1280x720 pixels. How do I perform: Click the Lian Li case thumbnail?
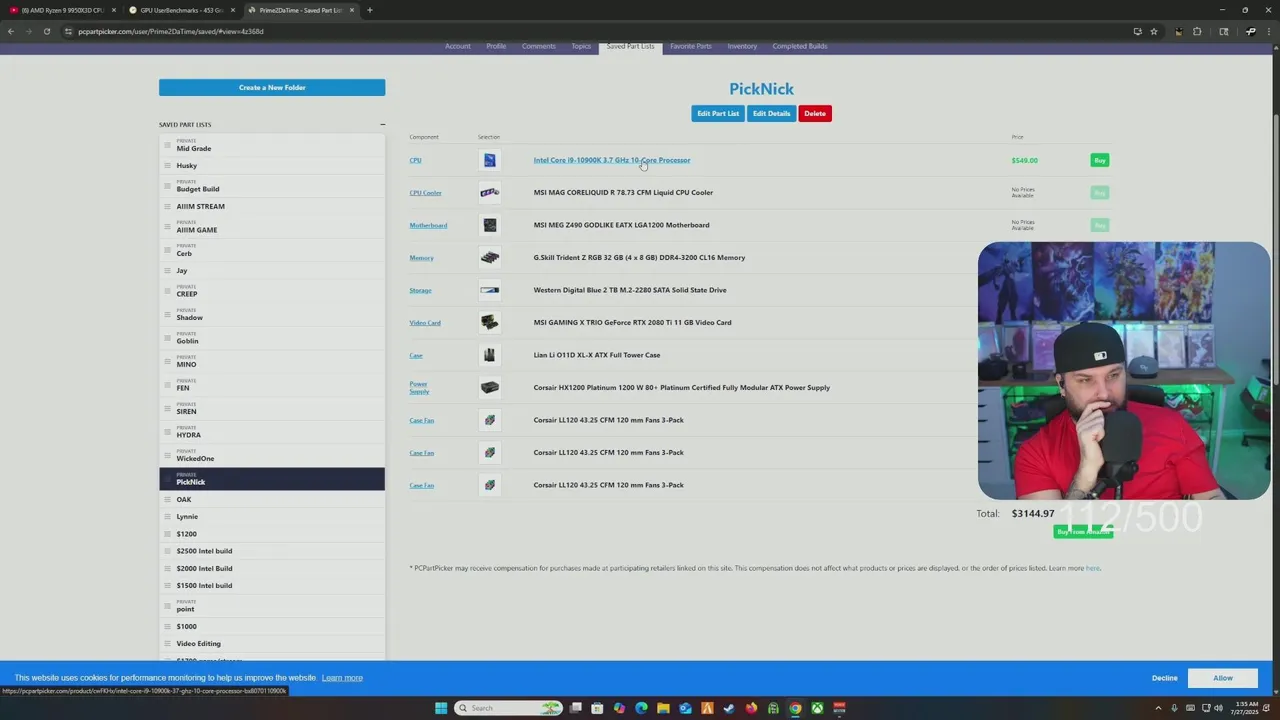pos(489,355)
